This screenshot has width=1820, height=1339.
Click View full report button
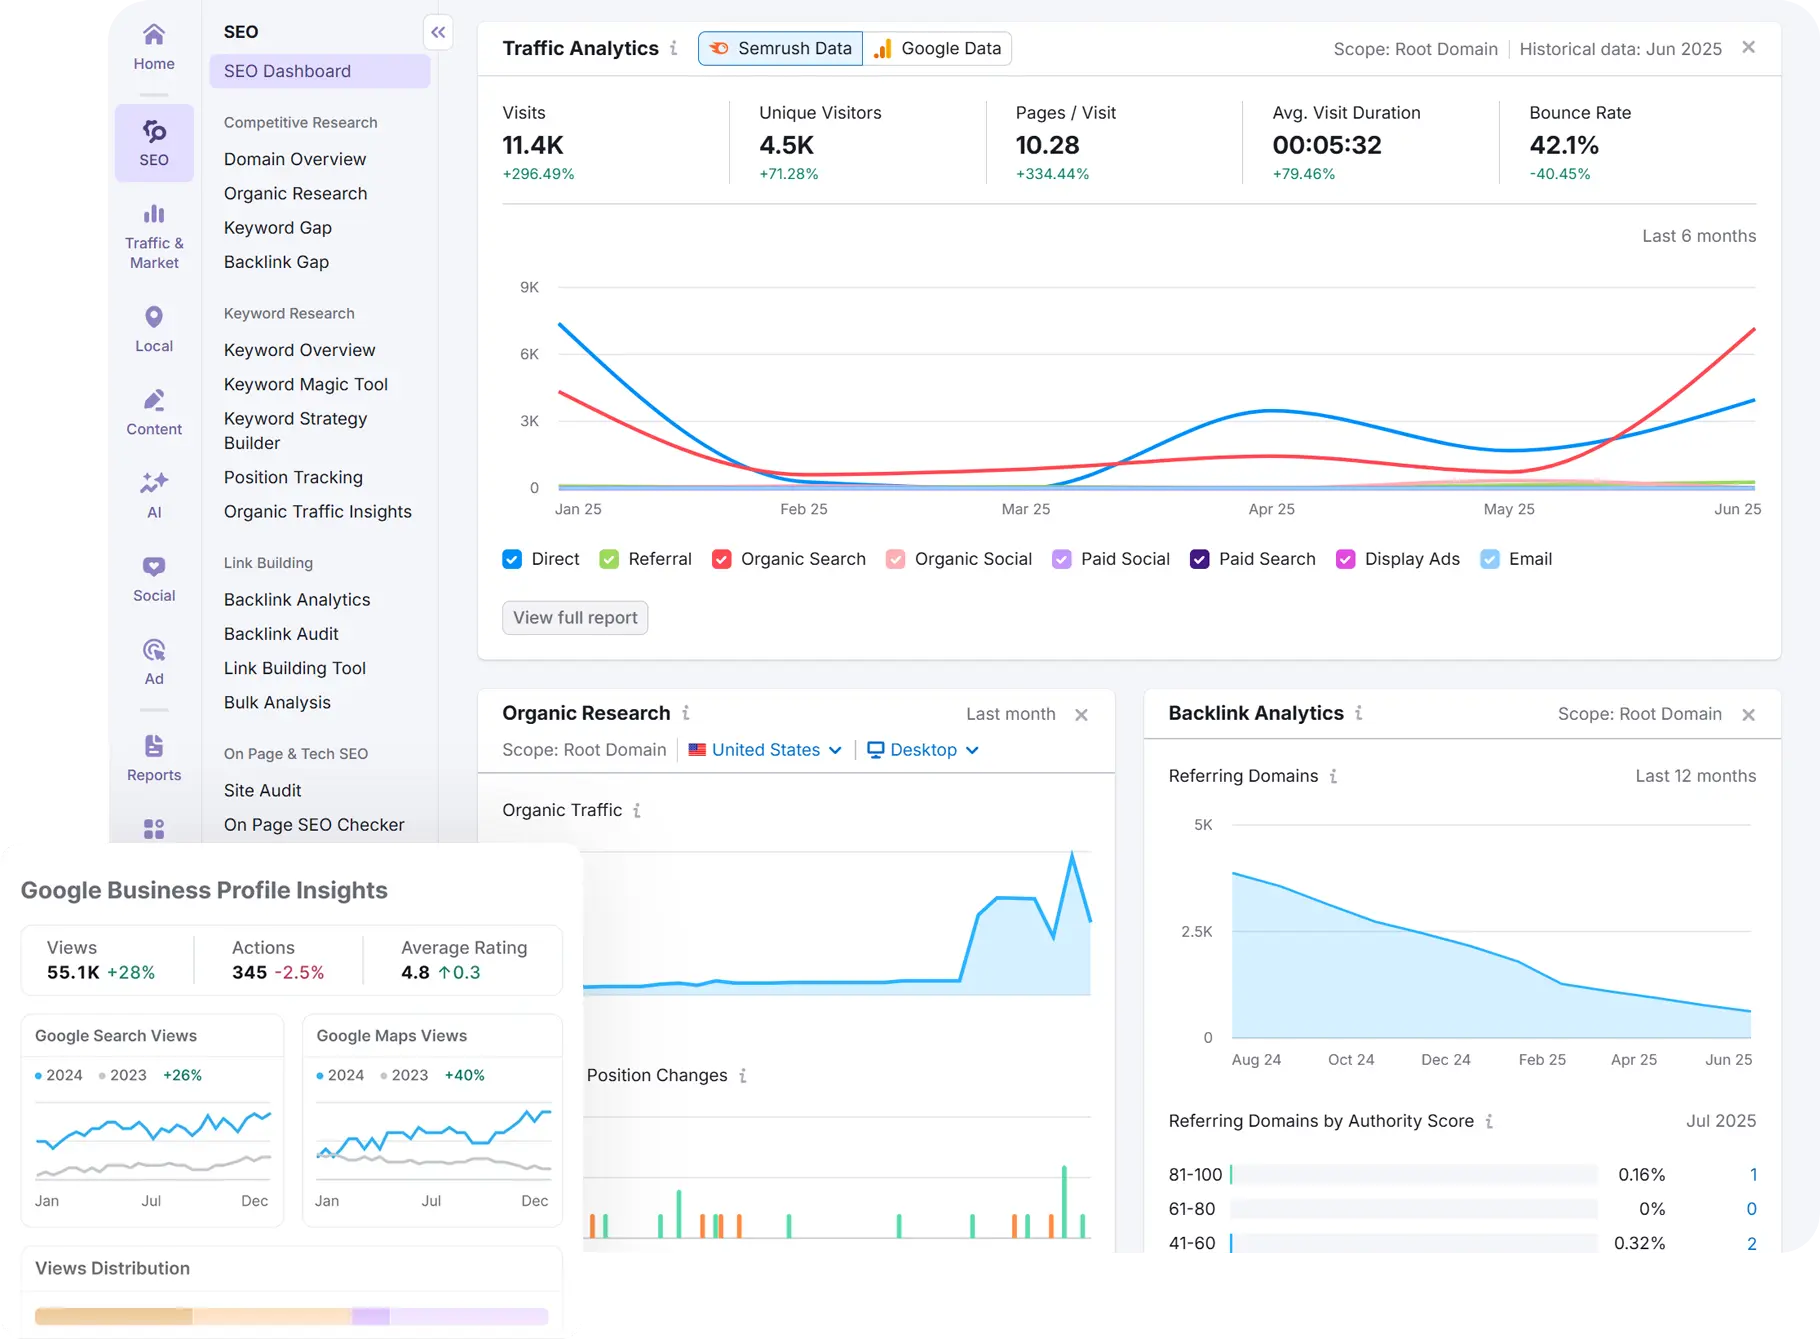click(575, 618)
